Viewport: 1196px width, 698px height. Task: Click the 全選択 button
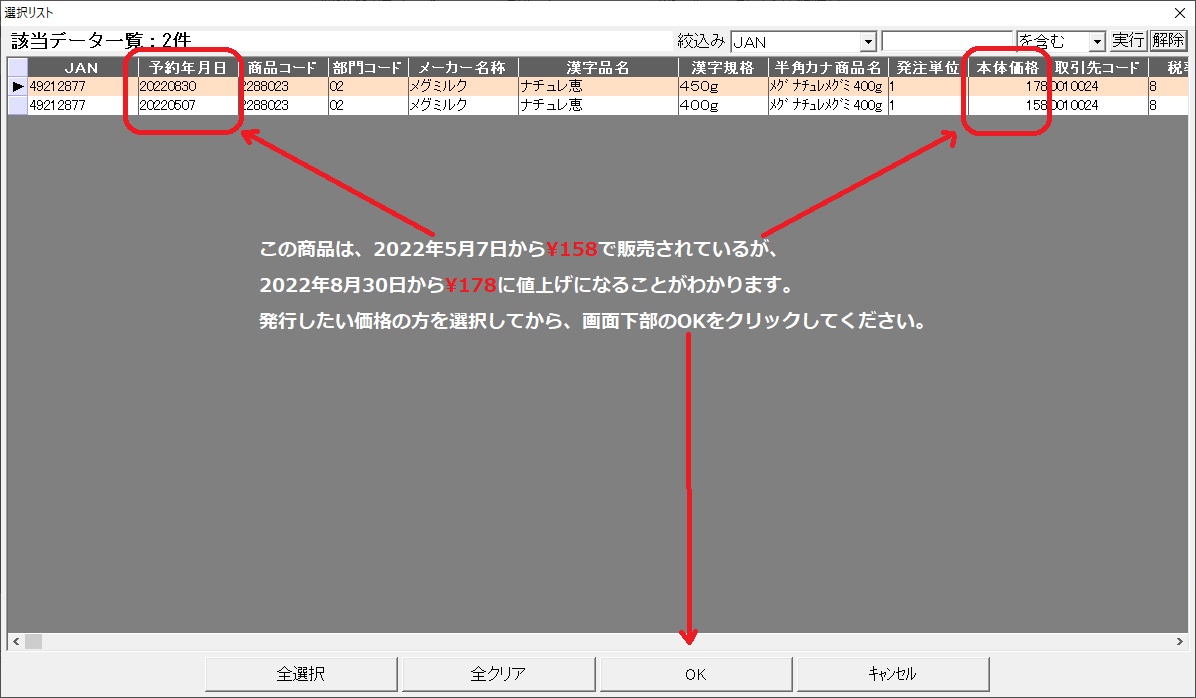coord(301,674)
